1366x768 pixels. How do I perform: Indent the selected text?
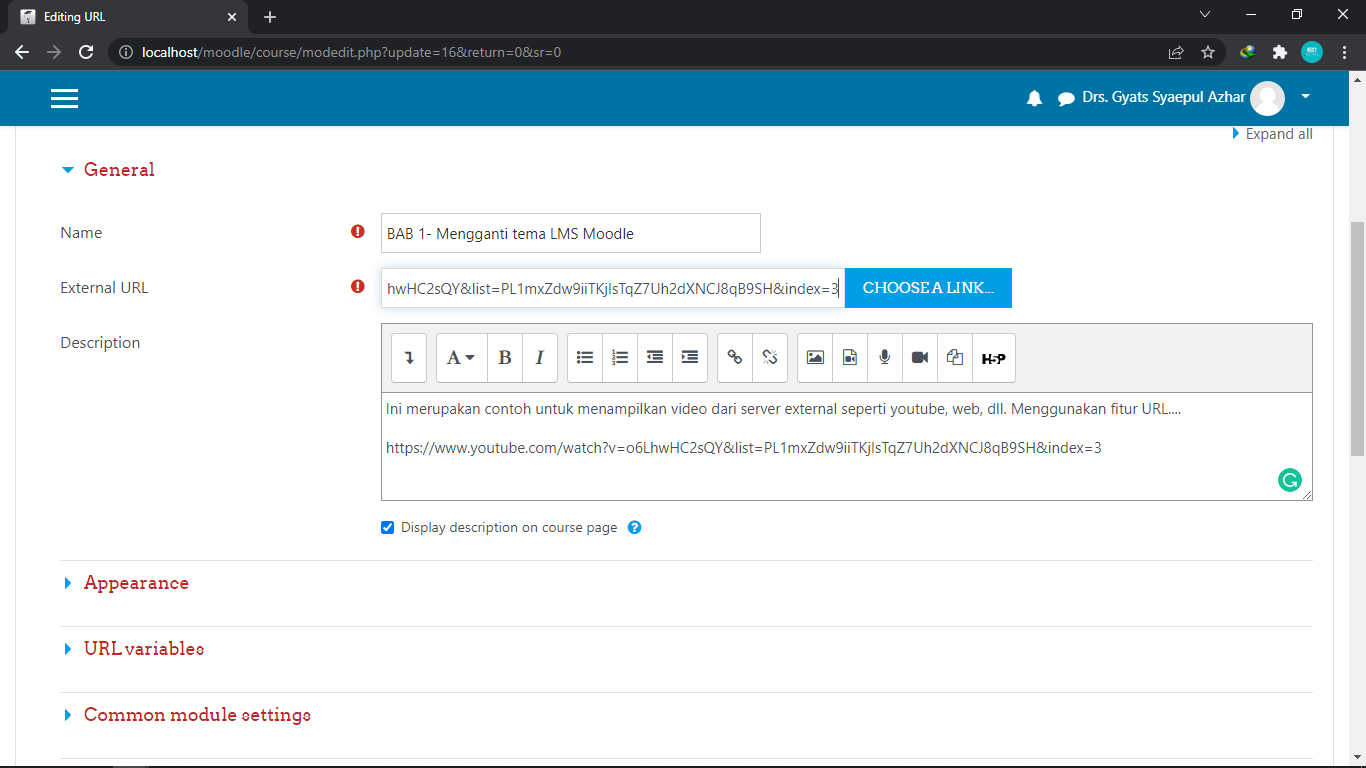pyautogui.click(x=690, y=358)
